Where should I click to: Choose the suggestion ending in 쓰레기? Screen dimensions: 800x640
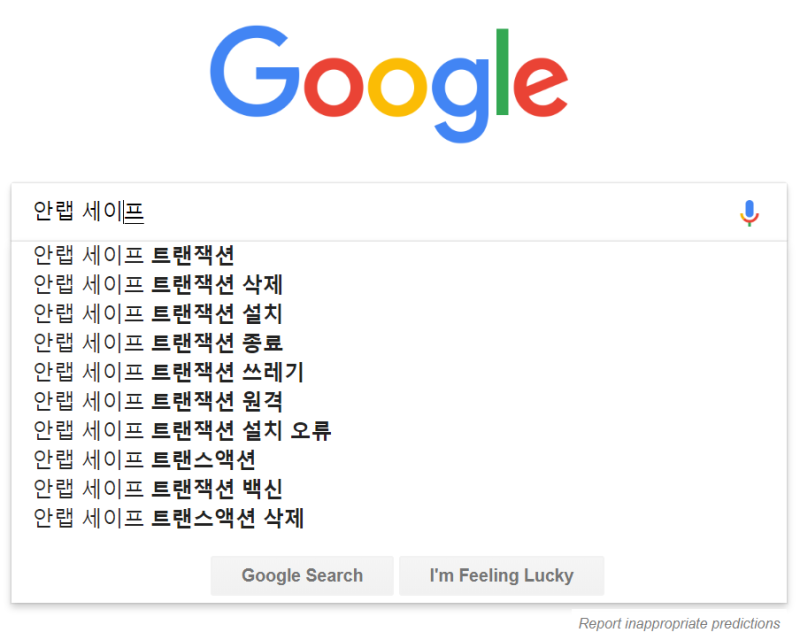pos(399,372)
